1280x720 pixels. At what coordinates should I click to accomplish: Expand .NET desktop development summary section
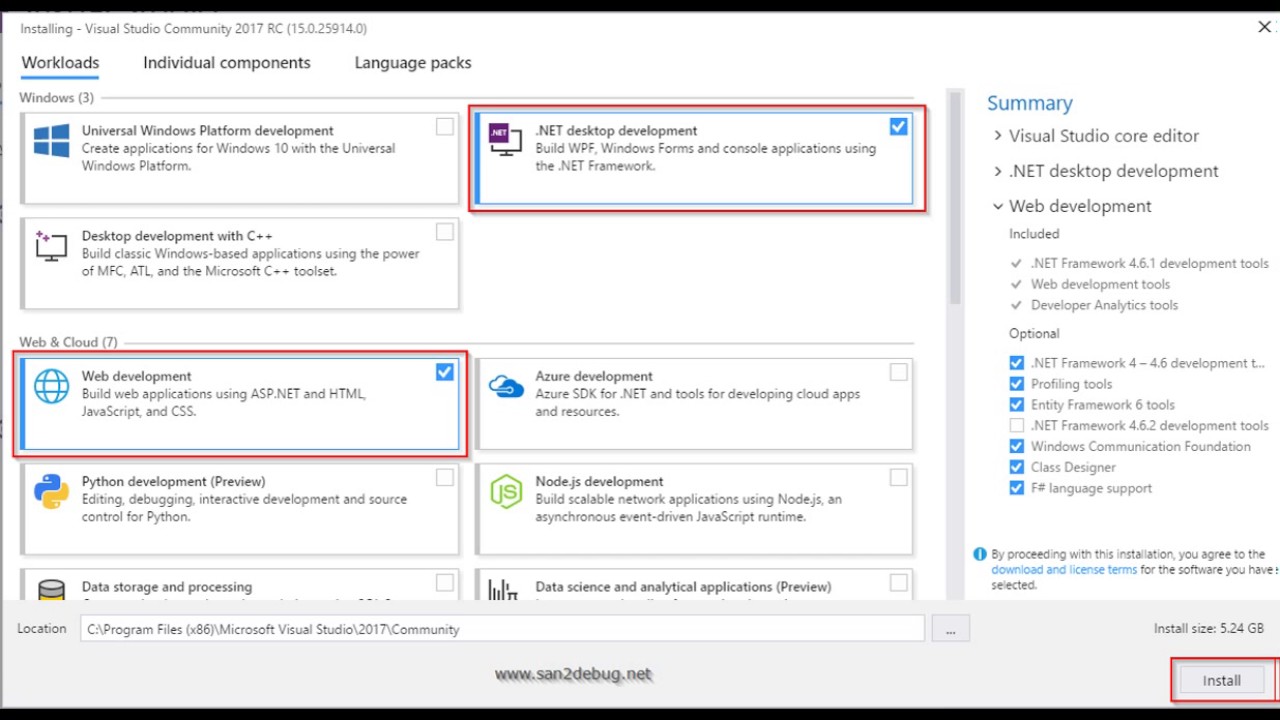pyautogui.click(x=998, y=171)
